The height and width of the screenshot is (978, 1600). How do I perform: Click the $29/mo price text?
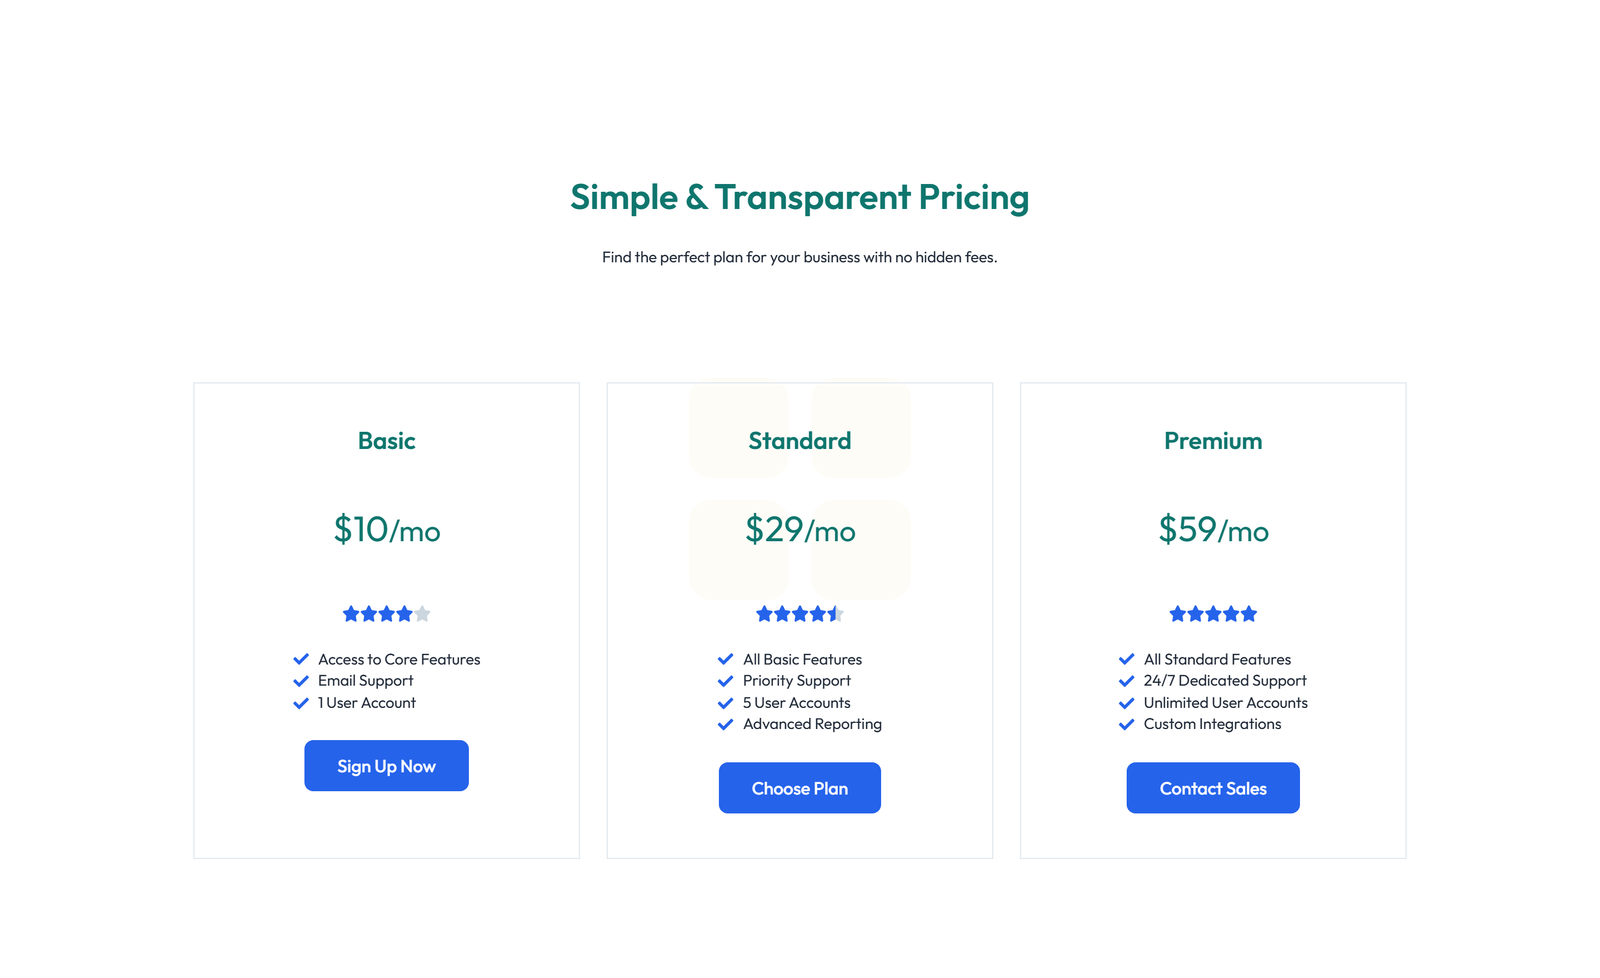[799, 530]
